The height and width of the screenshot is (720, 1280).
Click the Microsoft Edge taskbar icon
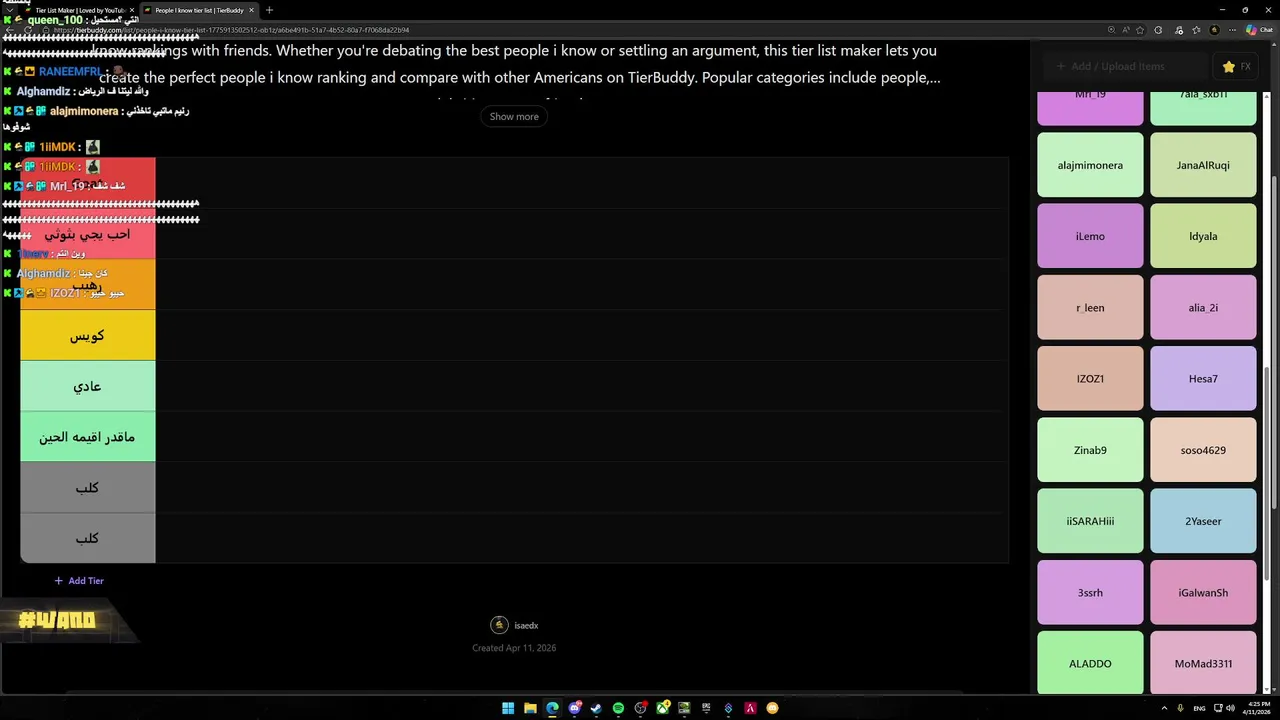click(552, 708)
